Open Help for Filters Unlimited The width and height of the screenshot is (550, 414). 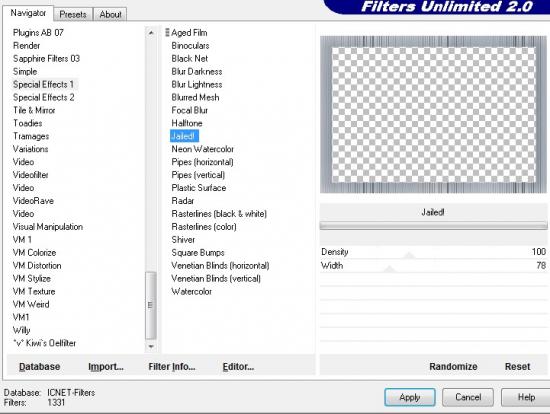[525, 398]
